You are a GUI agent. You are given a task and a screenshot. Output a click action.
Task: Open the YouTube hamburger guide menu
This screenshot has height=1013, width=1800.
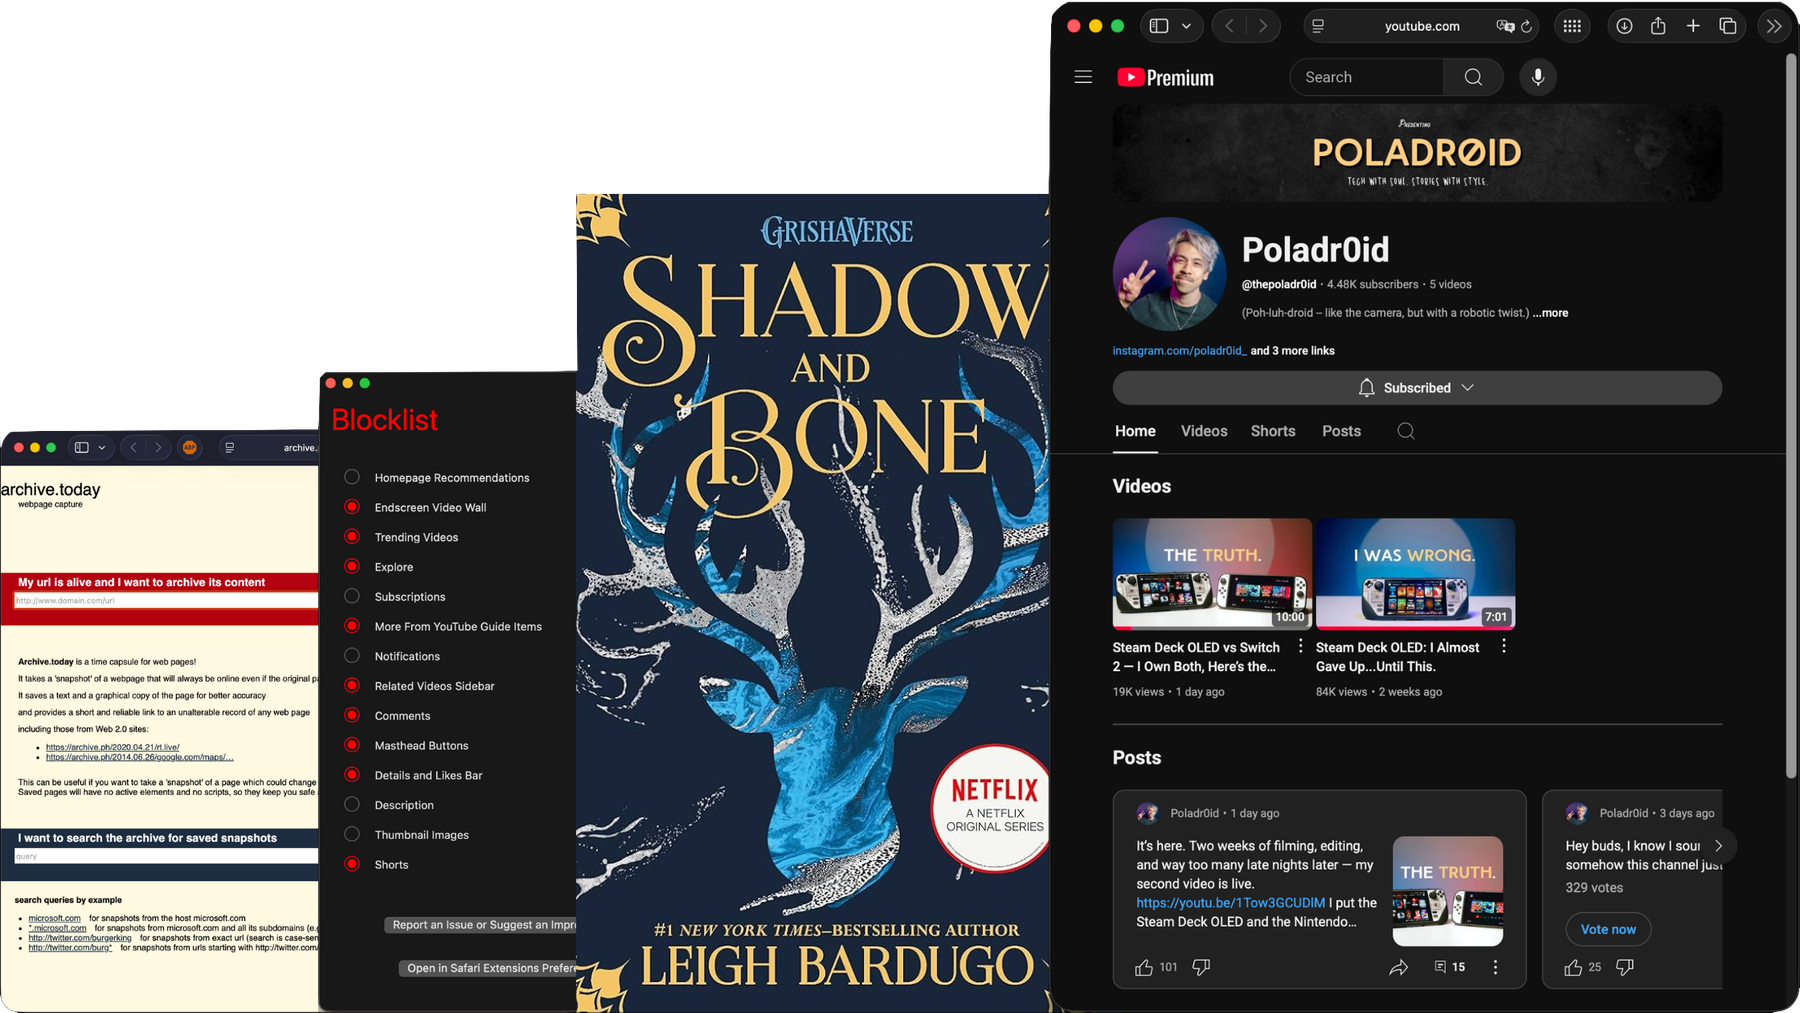(1083, 77)
